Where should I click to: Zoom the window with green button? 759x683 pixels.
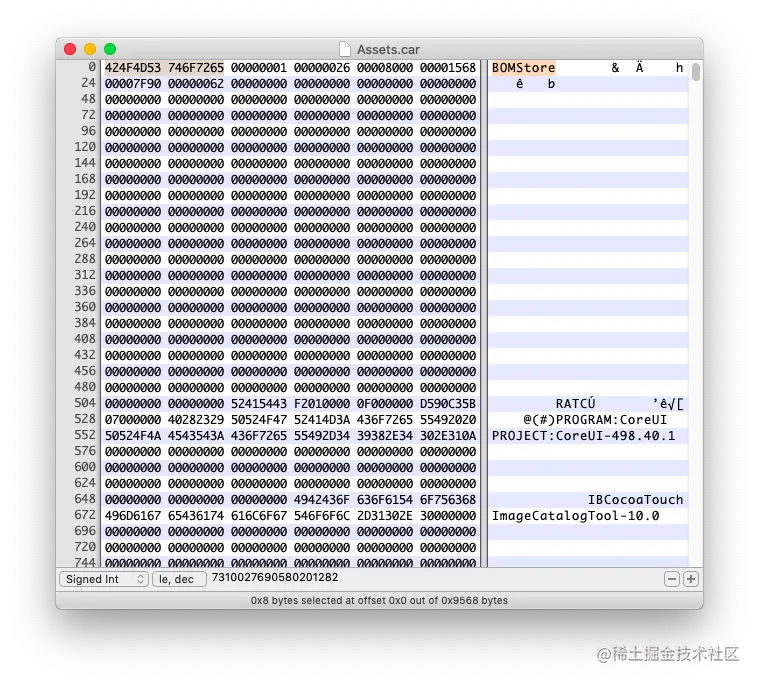point(110,49)
